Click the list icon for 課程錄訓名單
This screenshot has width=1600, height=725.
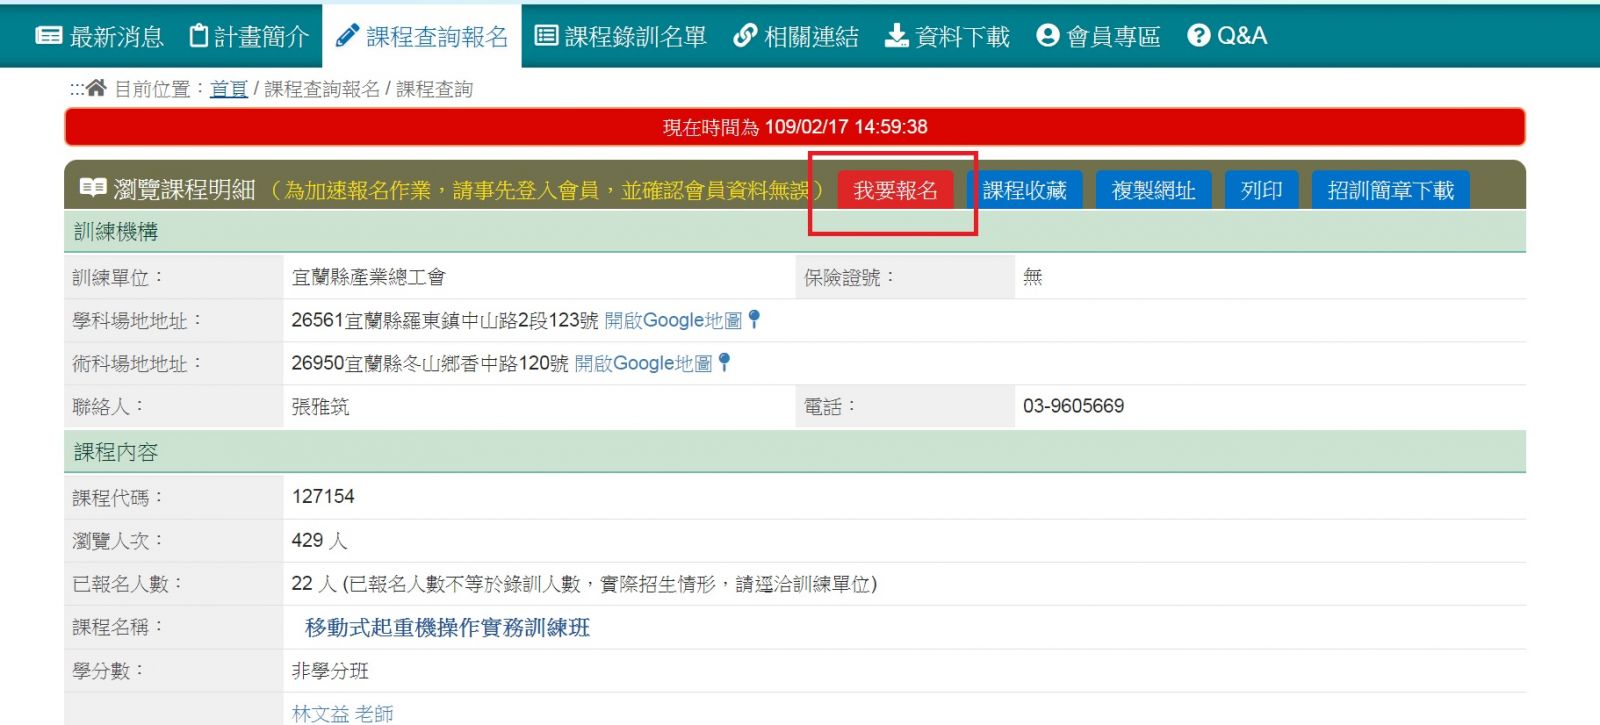[x=546, y=36]
